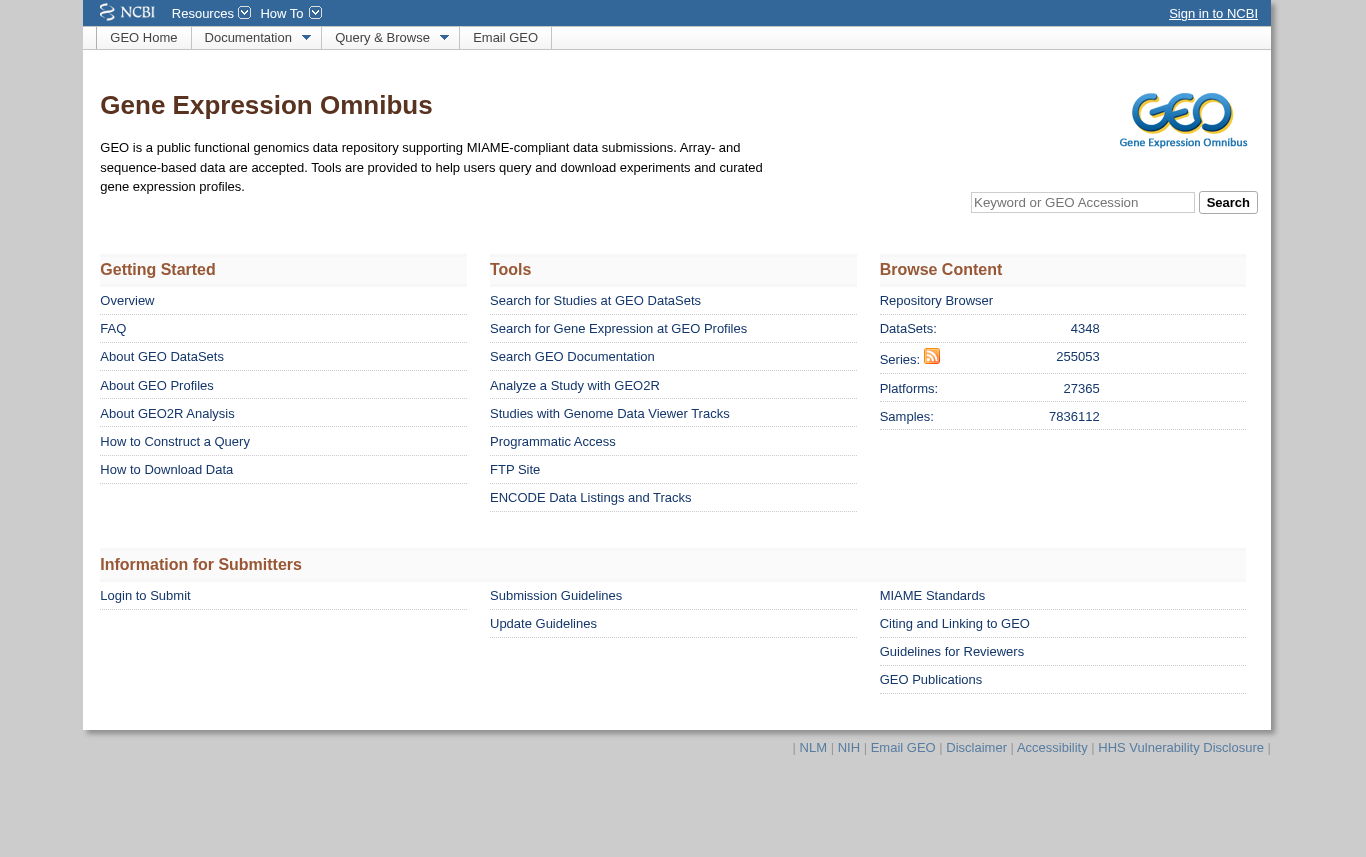Click the Series: label link
The image size is (1366, 857).
[x=900, y=360]
